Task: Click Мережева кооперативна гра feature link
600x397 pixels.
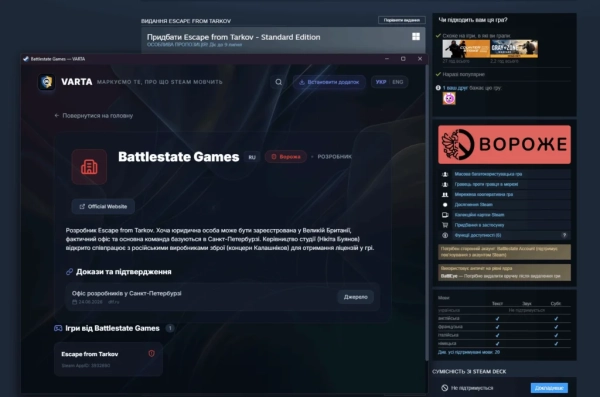Action: (x=484, y=194)
